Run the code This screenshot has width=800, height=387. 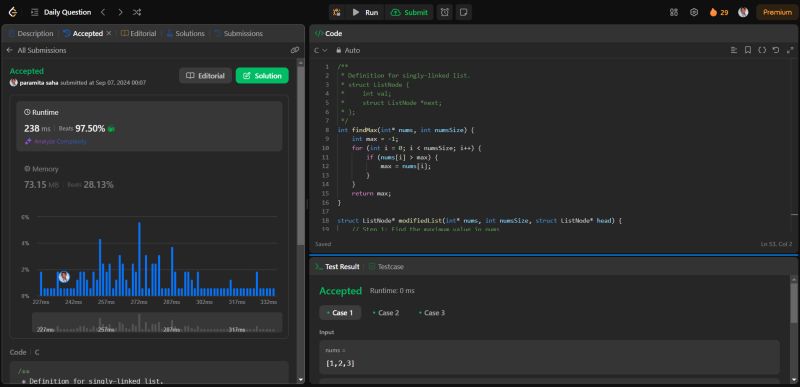pos(365,12)
